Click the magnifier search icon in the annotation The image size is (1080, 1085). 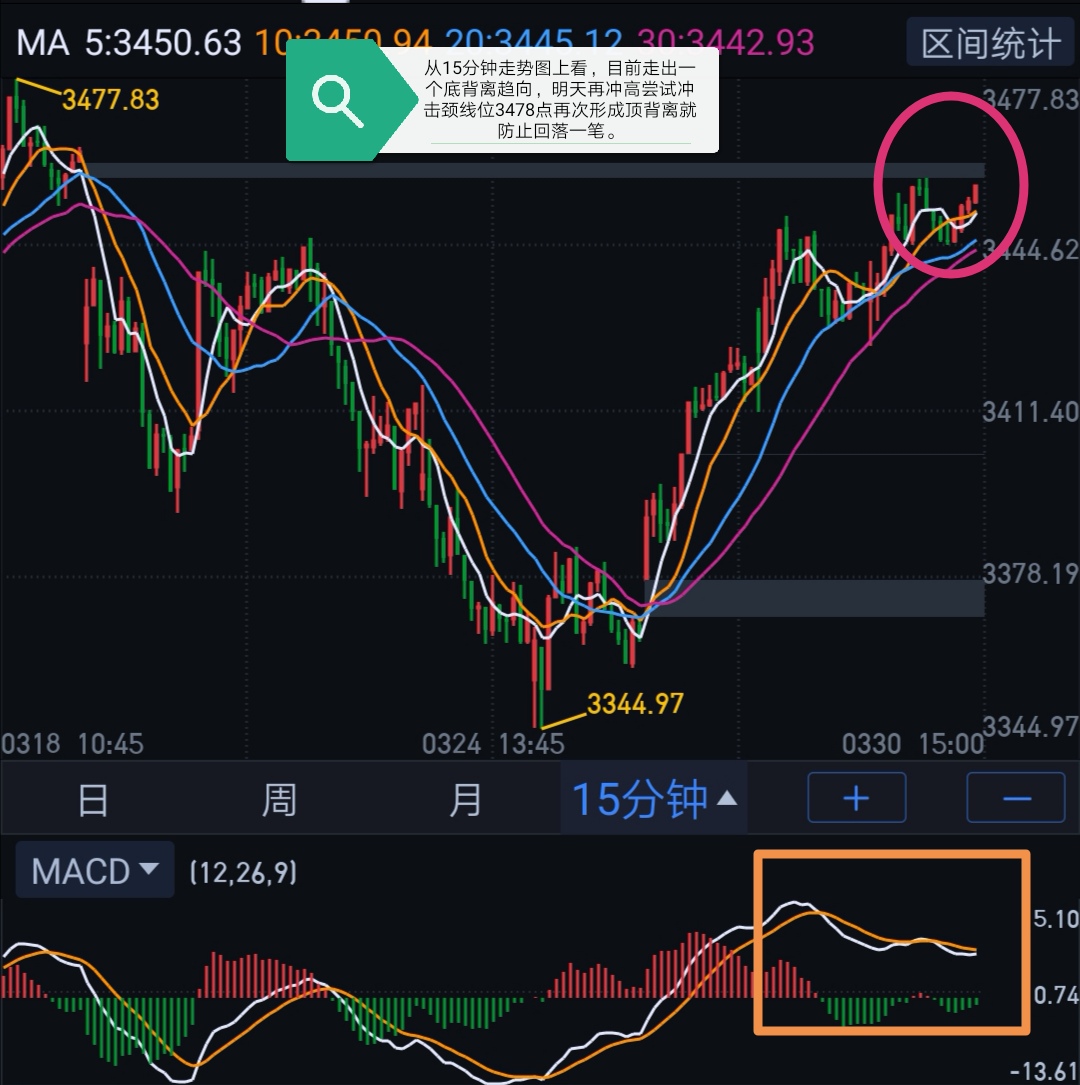coord(337,102)
